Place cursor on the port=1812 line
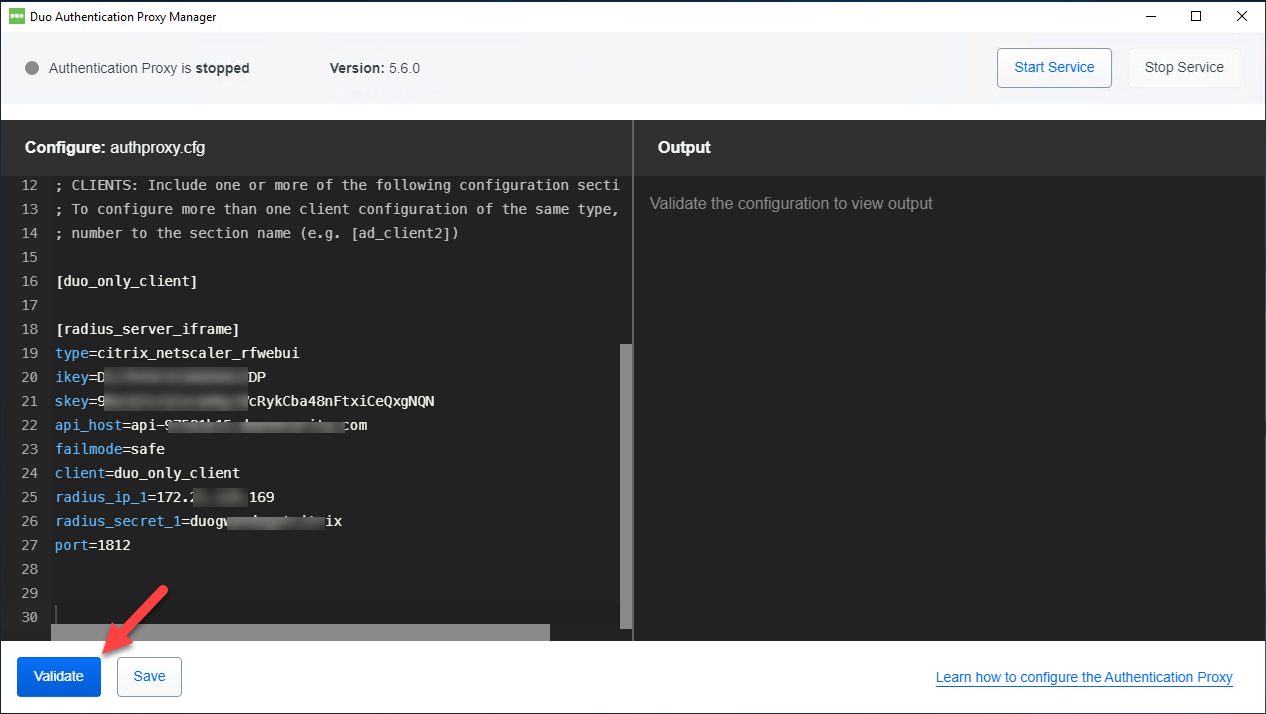 93,545
